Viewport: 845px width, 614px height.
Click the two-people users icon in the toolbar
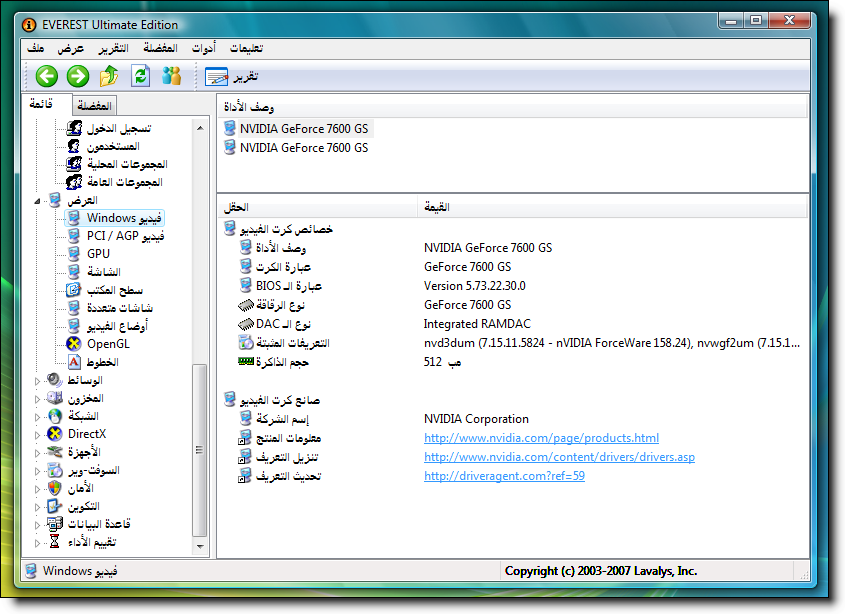tap(171, 76)
